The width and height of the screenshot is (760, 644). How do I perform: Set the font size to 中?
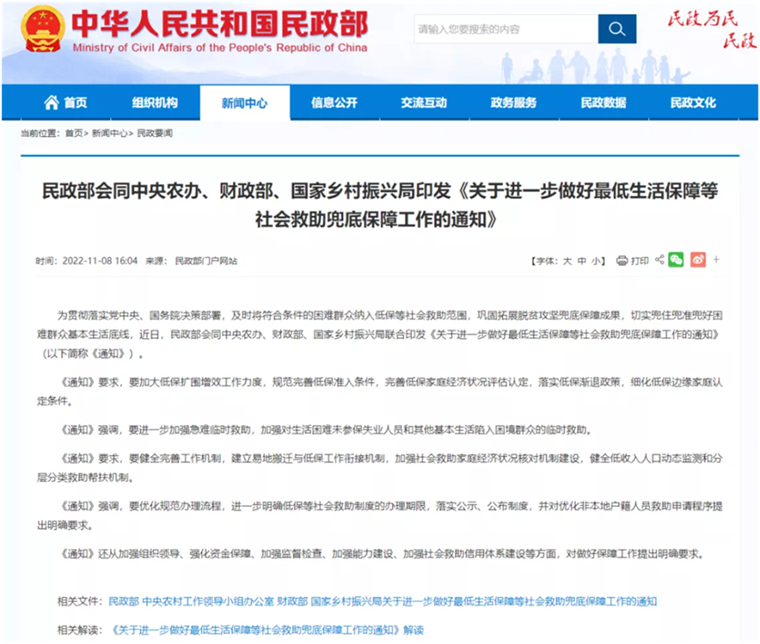click(582, 261)
